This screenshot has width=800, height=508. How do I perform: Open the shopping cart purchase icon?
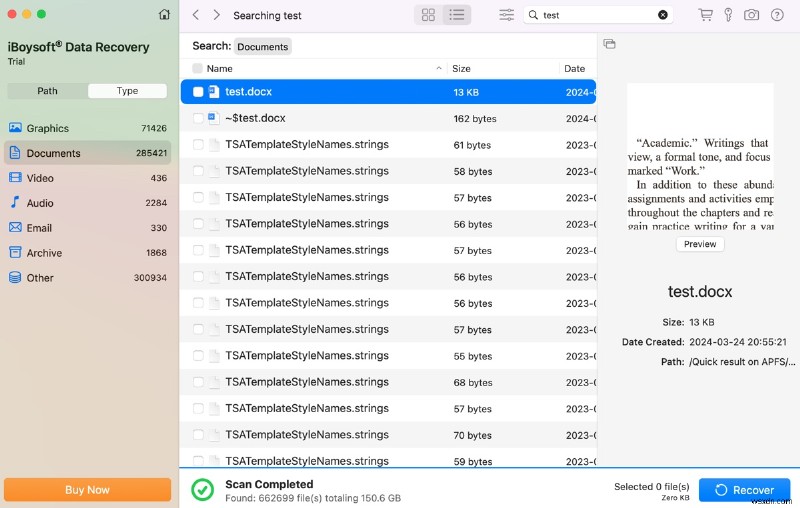pyautogui.click(x=705, y=15)
